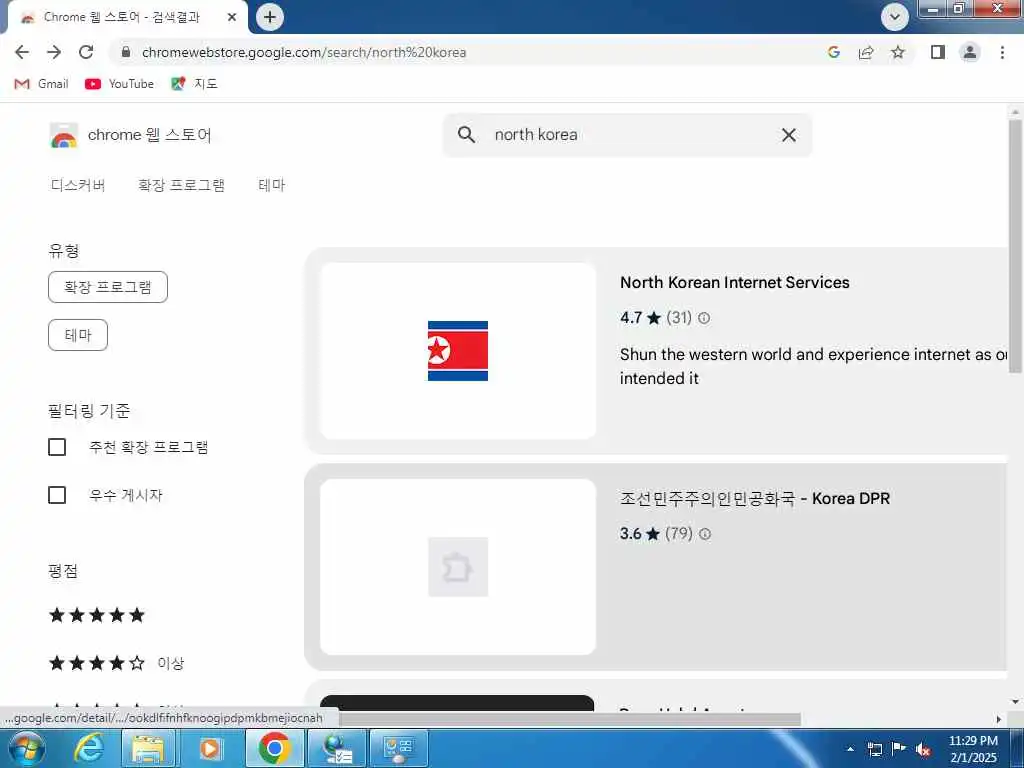Show rating info for Korea DPR extension
The height and width of the screenshot is (768, 1024).
pyautogui.click(x=705, y=534)
